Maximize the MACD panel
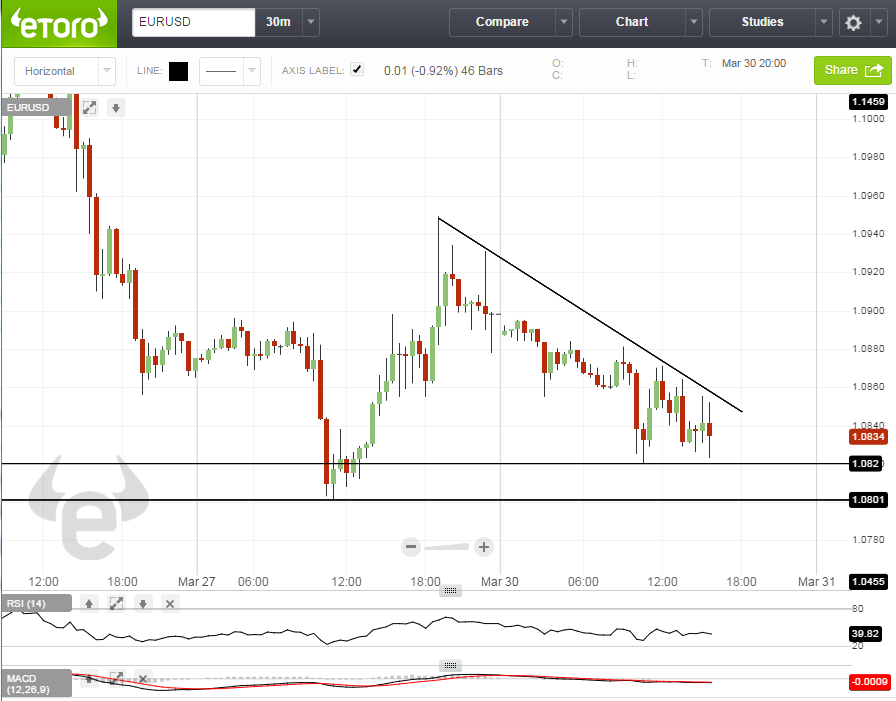 (x=116, y=679)
